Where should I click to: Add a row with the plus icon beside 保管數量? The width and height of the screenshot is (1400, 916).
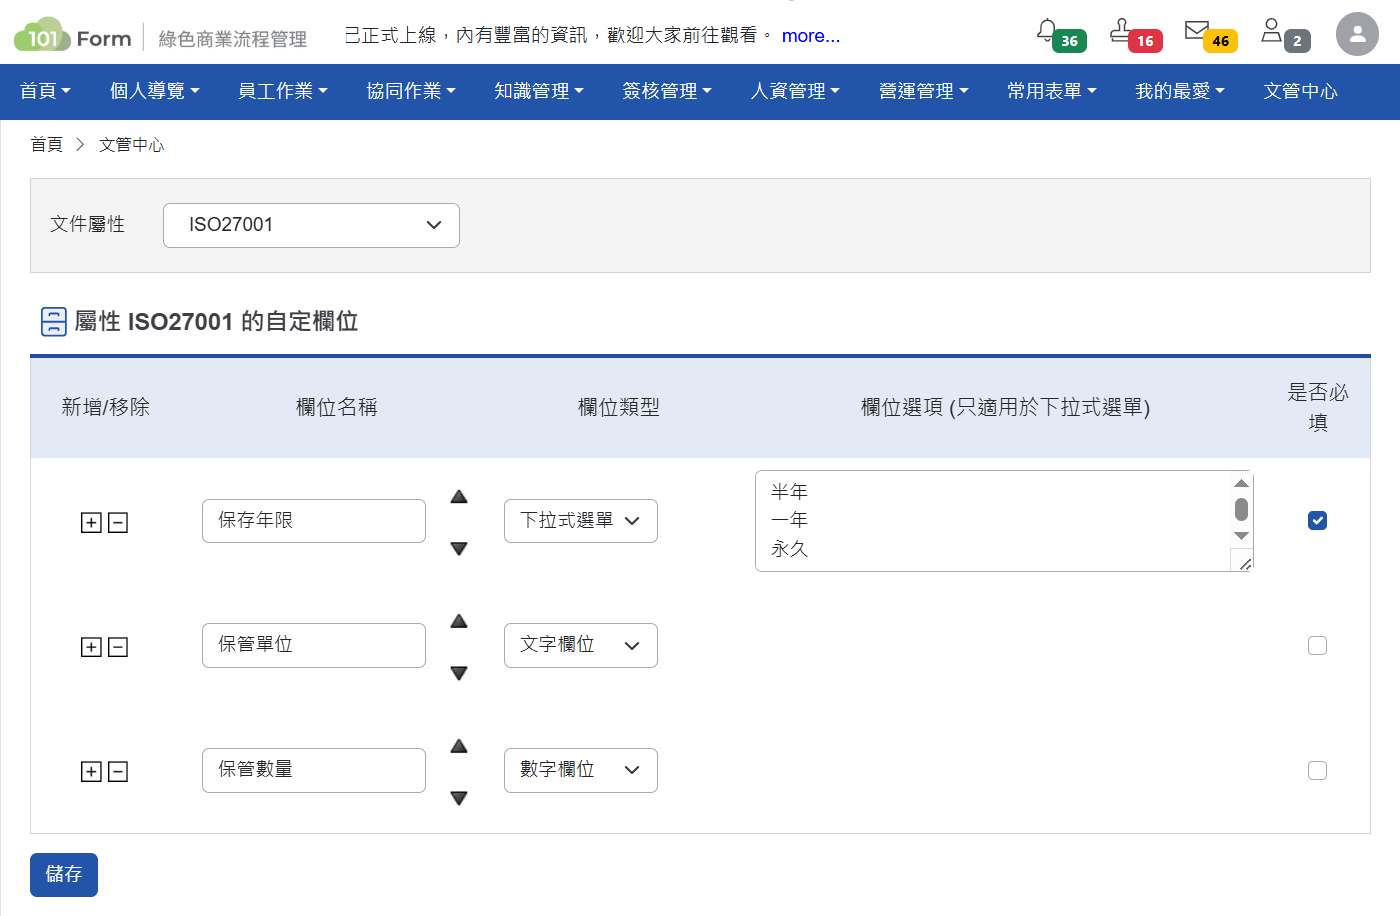pyautogui.click(x=91, y=771)
